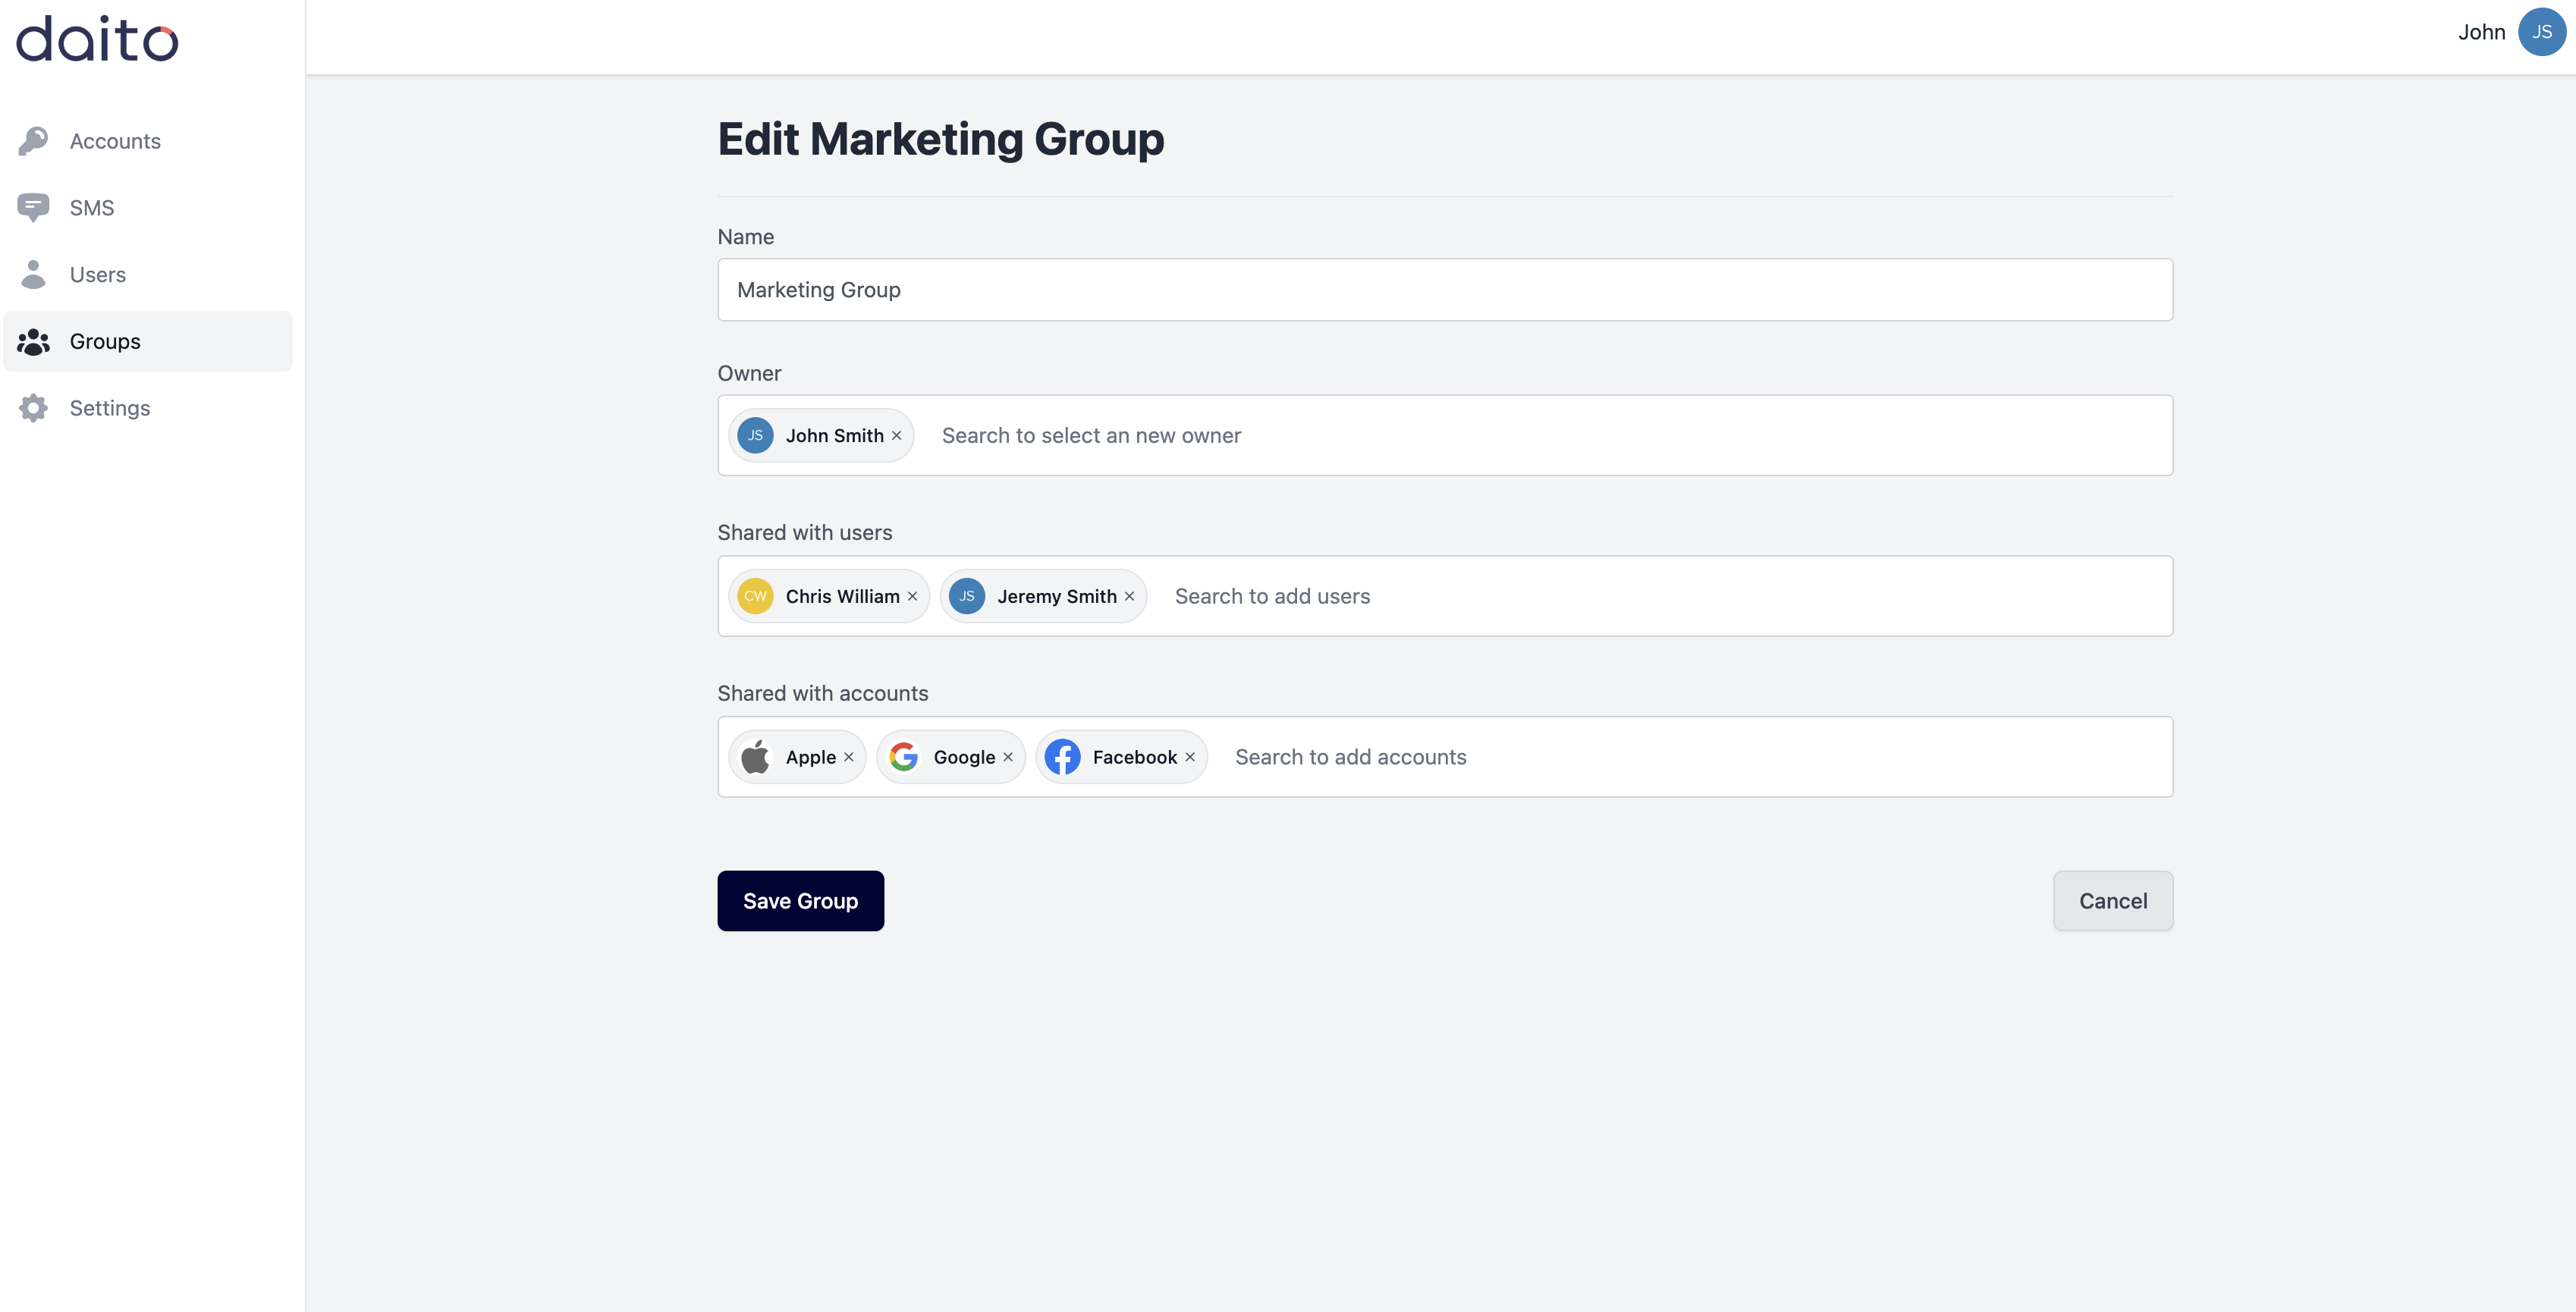Click the Google logo chip icon
This screenshot has width=2576, height=1312.
[904, 757]
